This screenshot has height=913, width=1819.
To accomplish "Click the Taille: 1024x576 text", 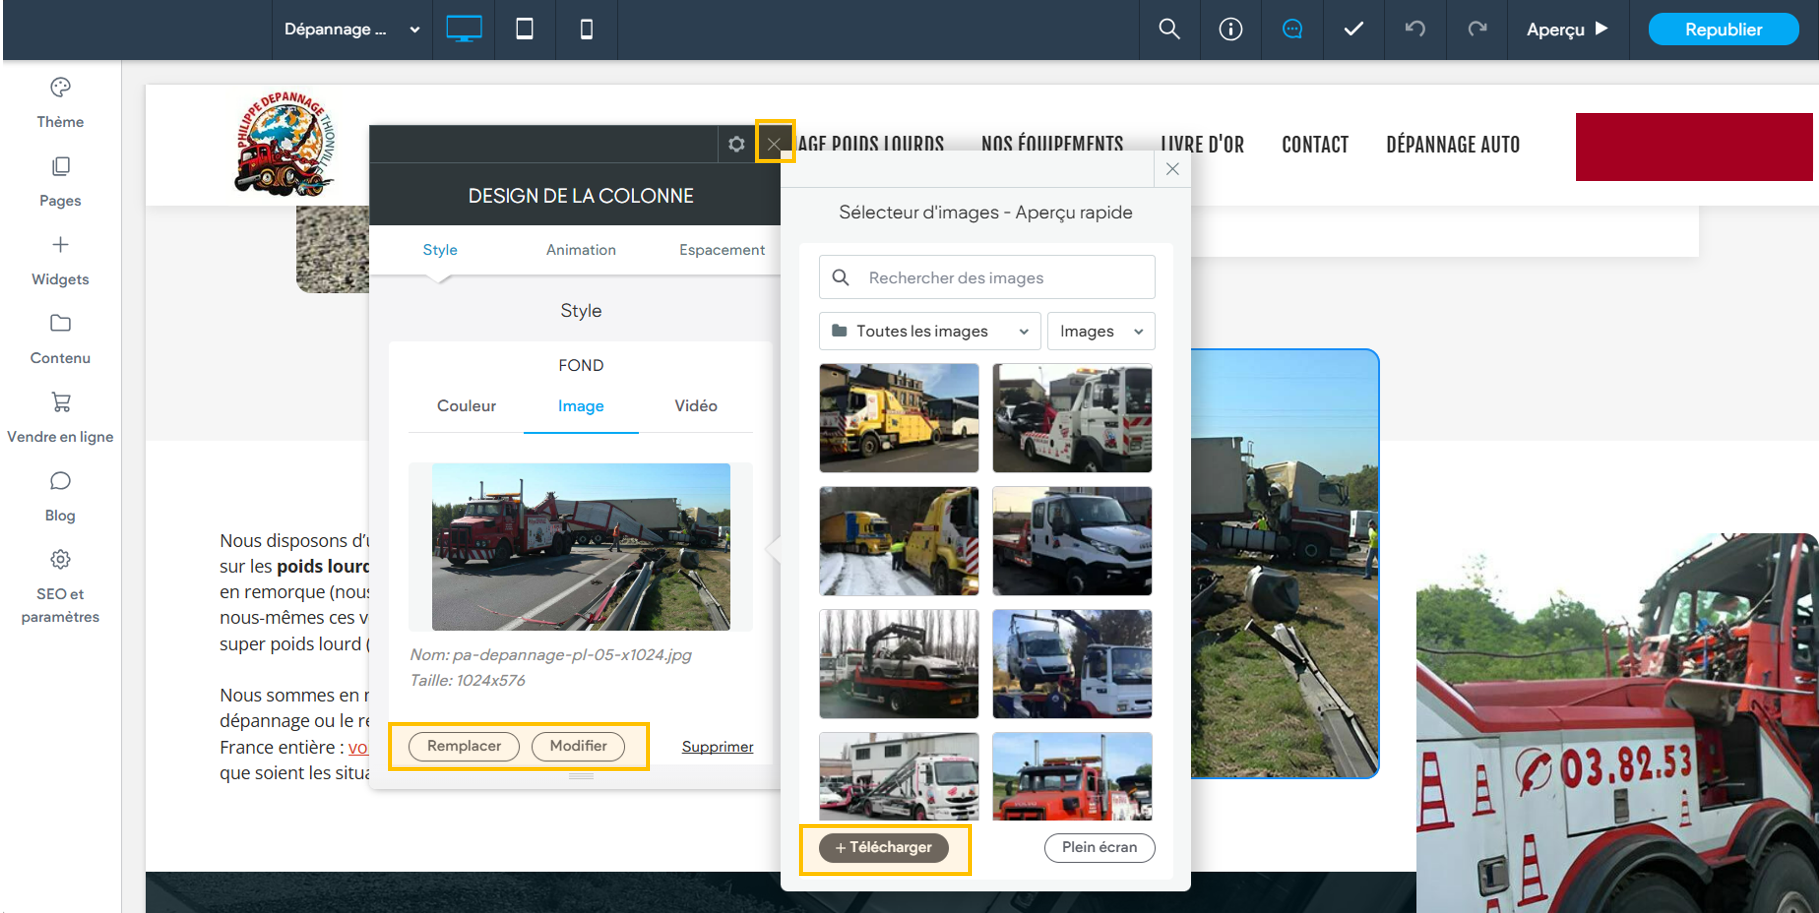I will click(x=467, y=680).
